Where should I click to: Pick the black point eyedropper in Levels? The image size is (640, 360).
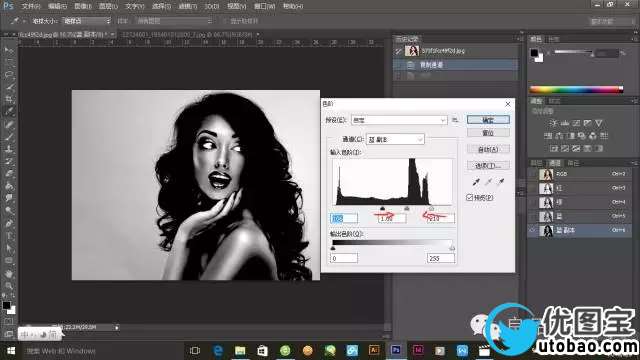click(476, 182)
